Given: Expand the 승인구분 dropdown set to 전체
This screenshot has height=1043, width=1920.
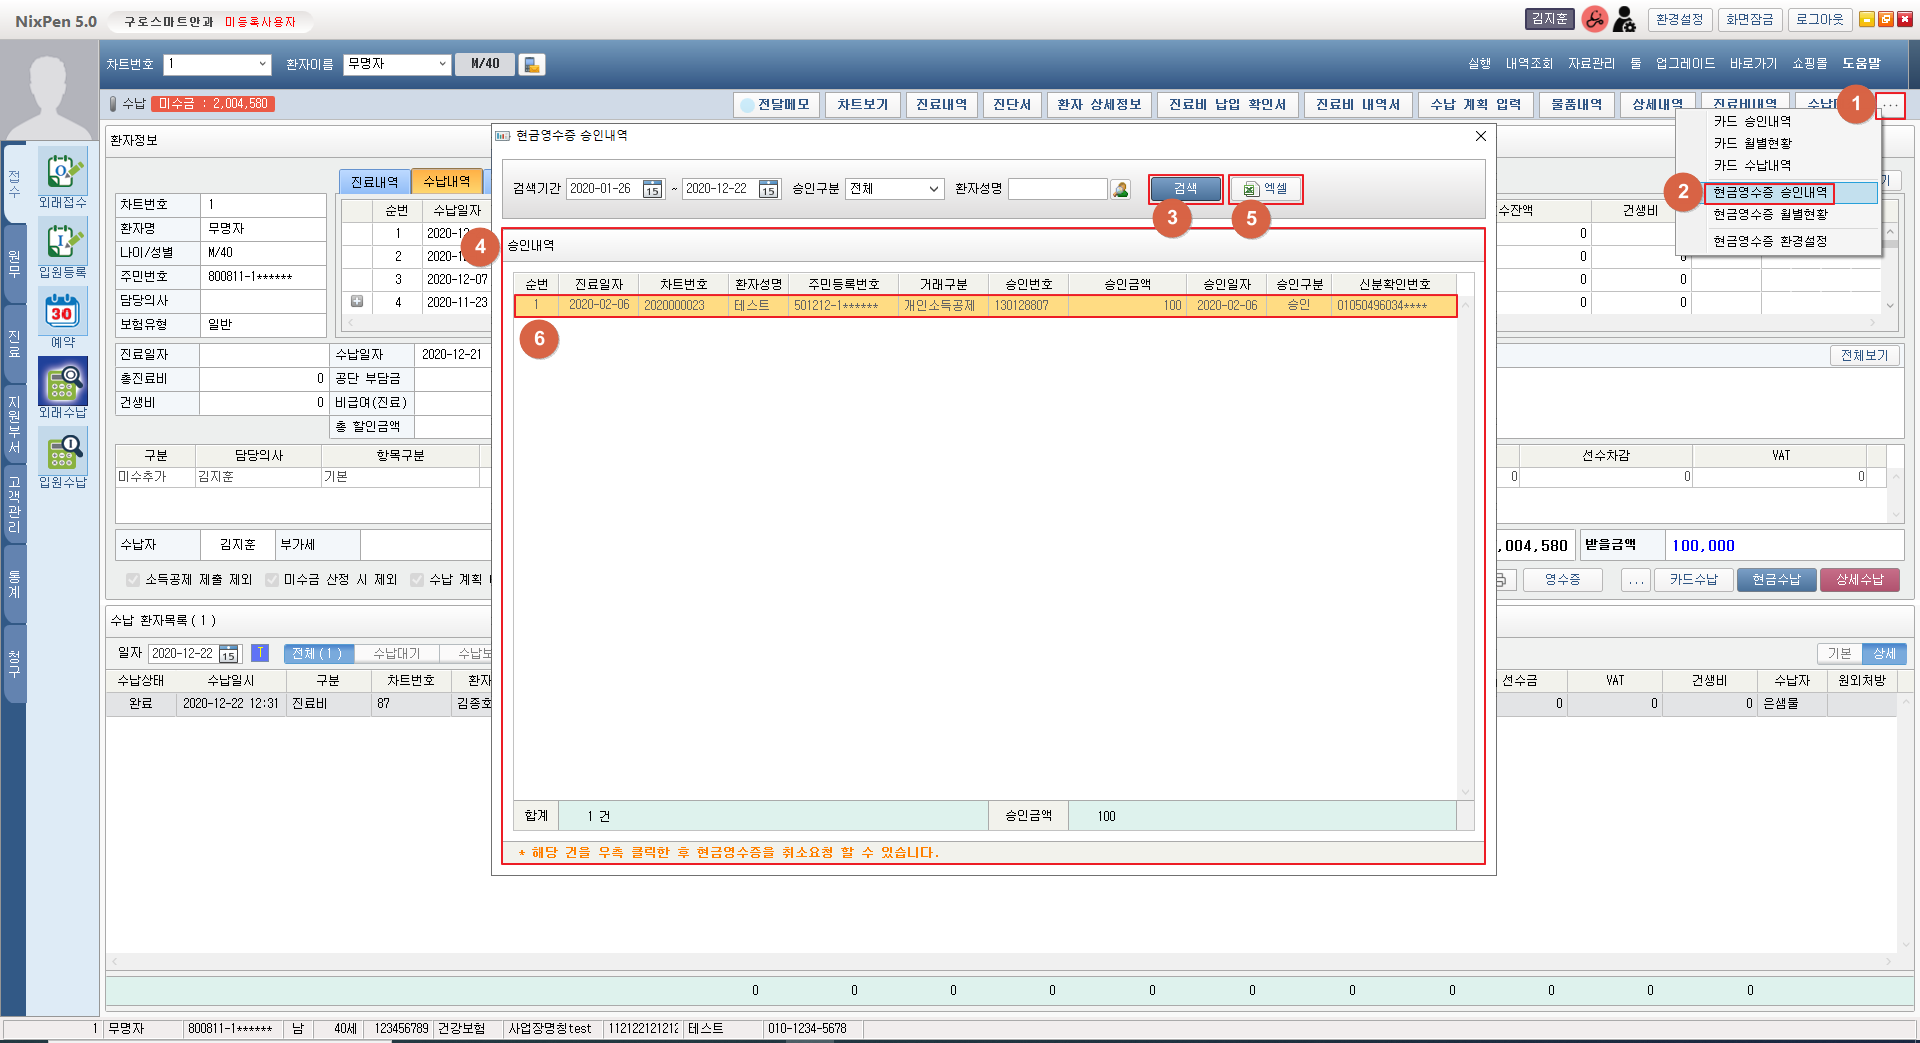Looking at the screenshot, I should point(933,189).
